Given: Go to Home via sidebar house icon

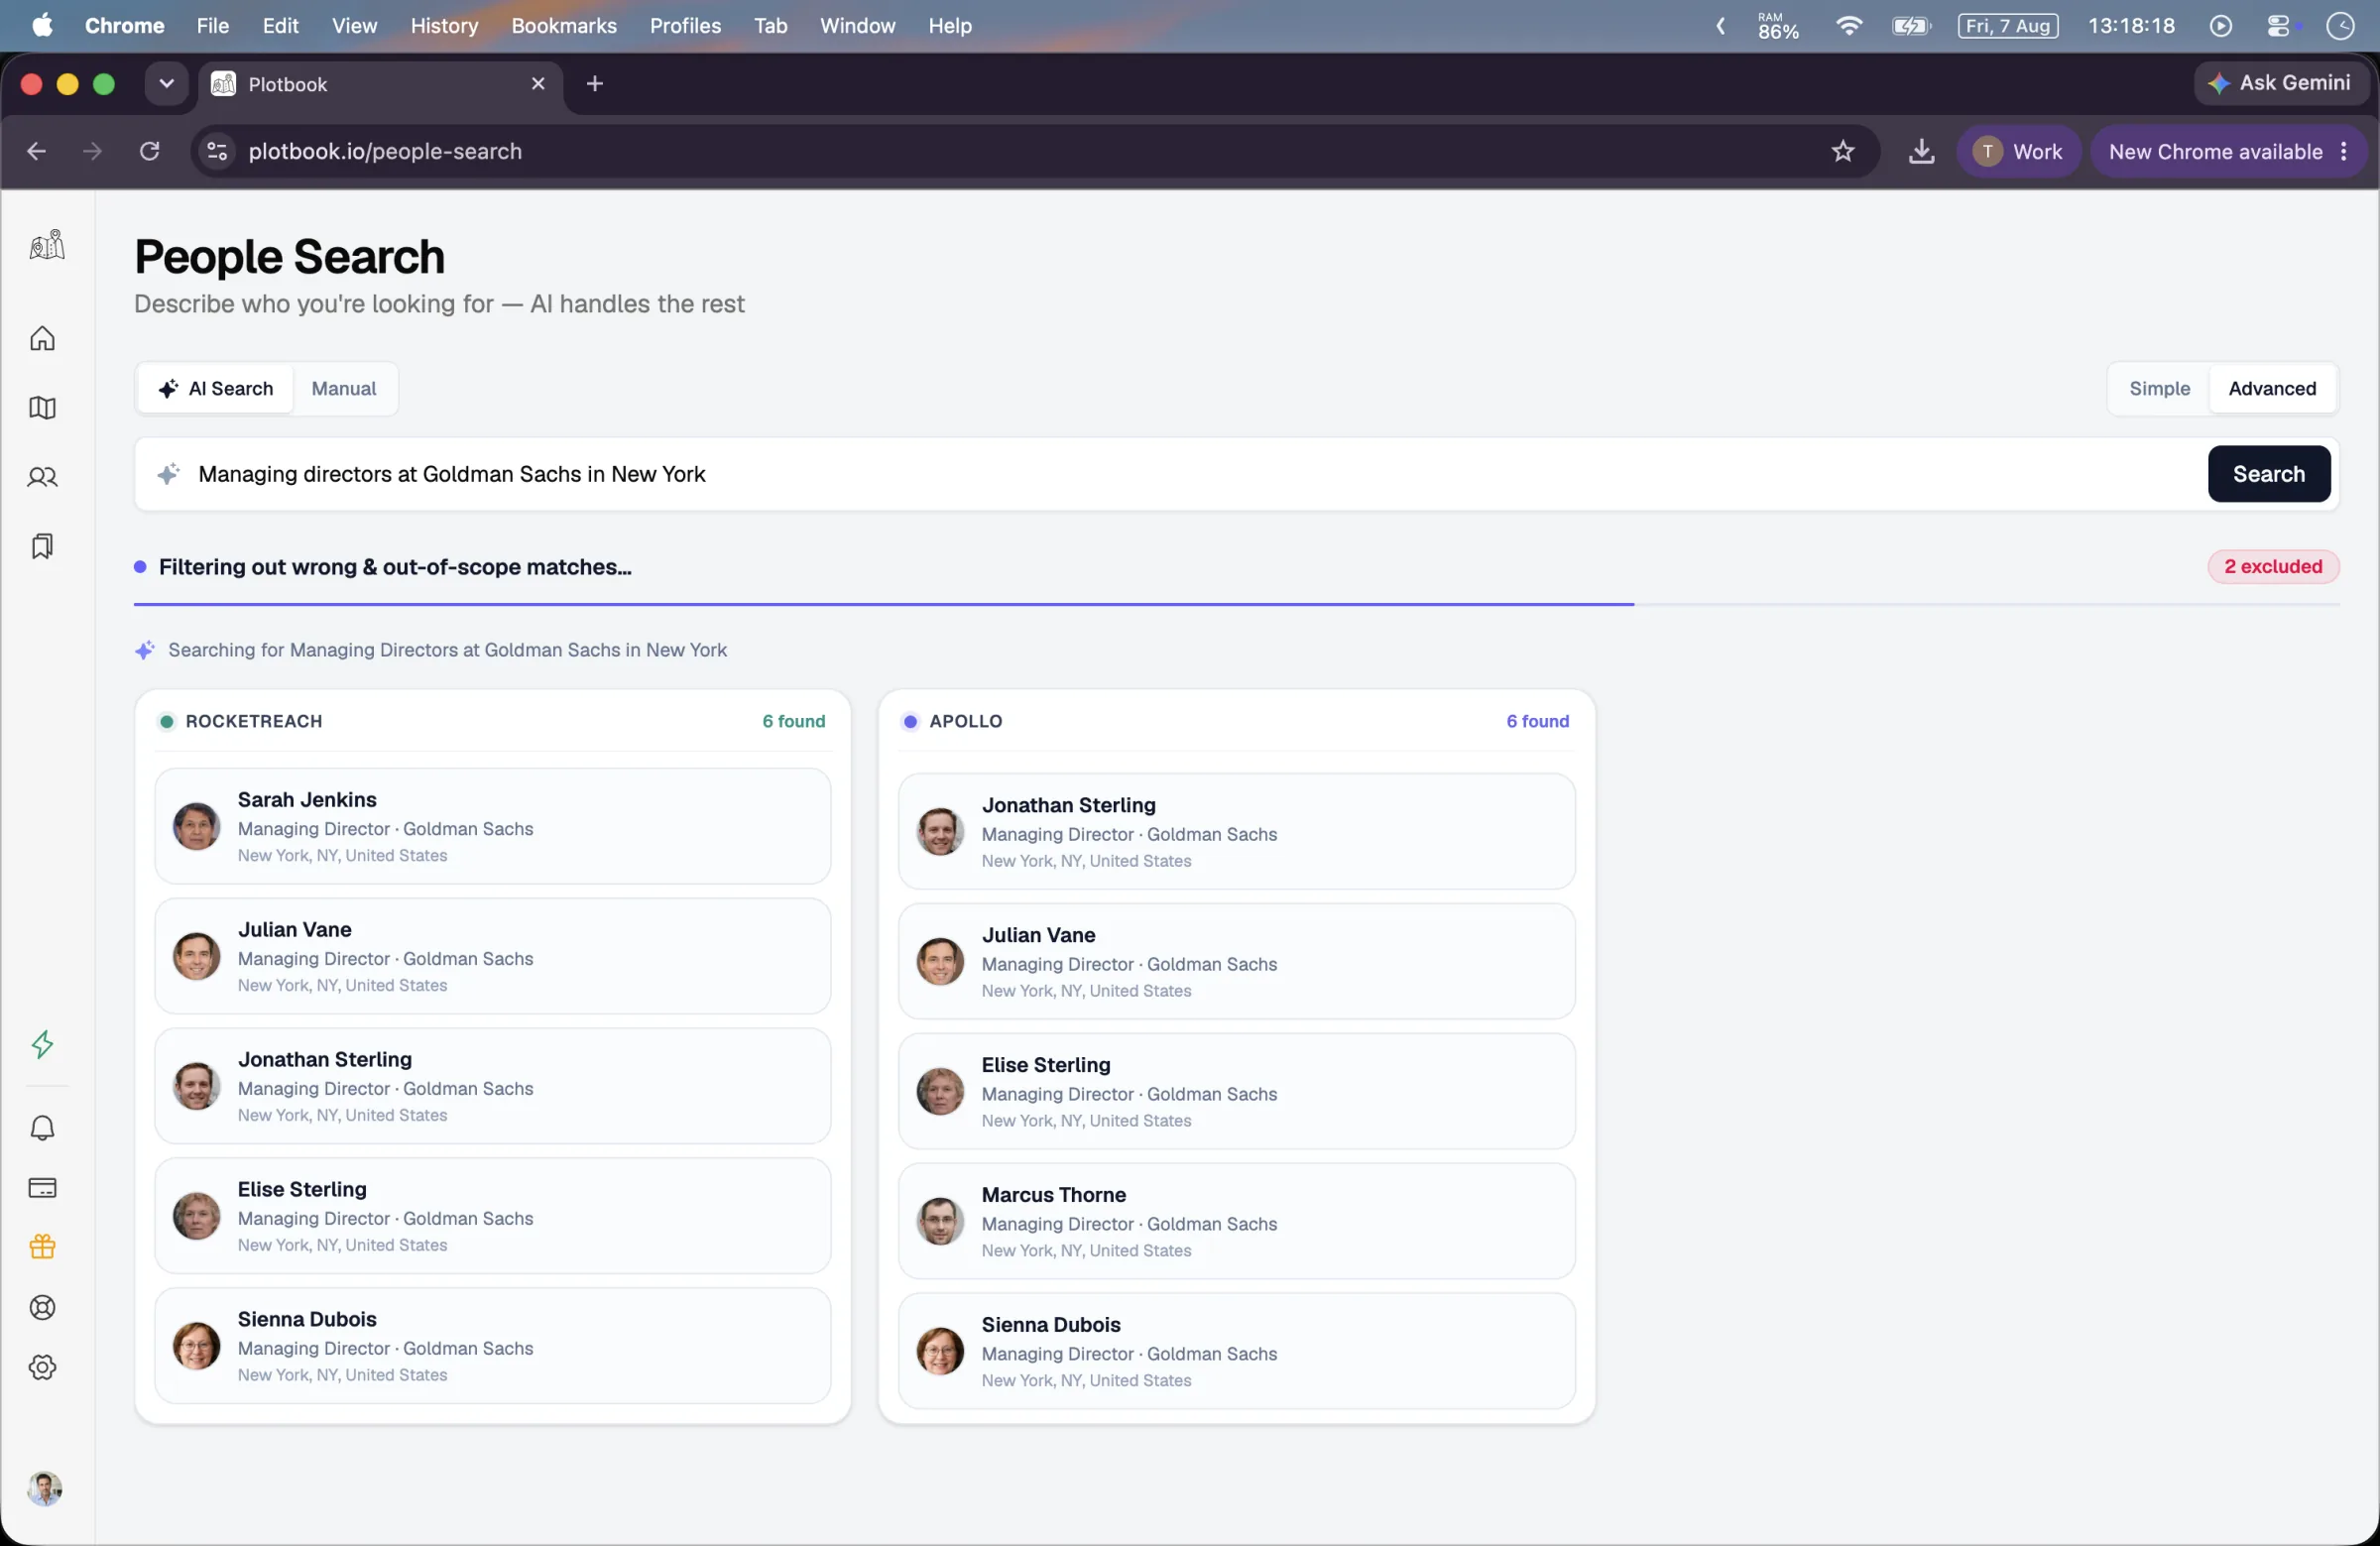Looking at the screenshot, I should pos(42,339).
